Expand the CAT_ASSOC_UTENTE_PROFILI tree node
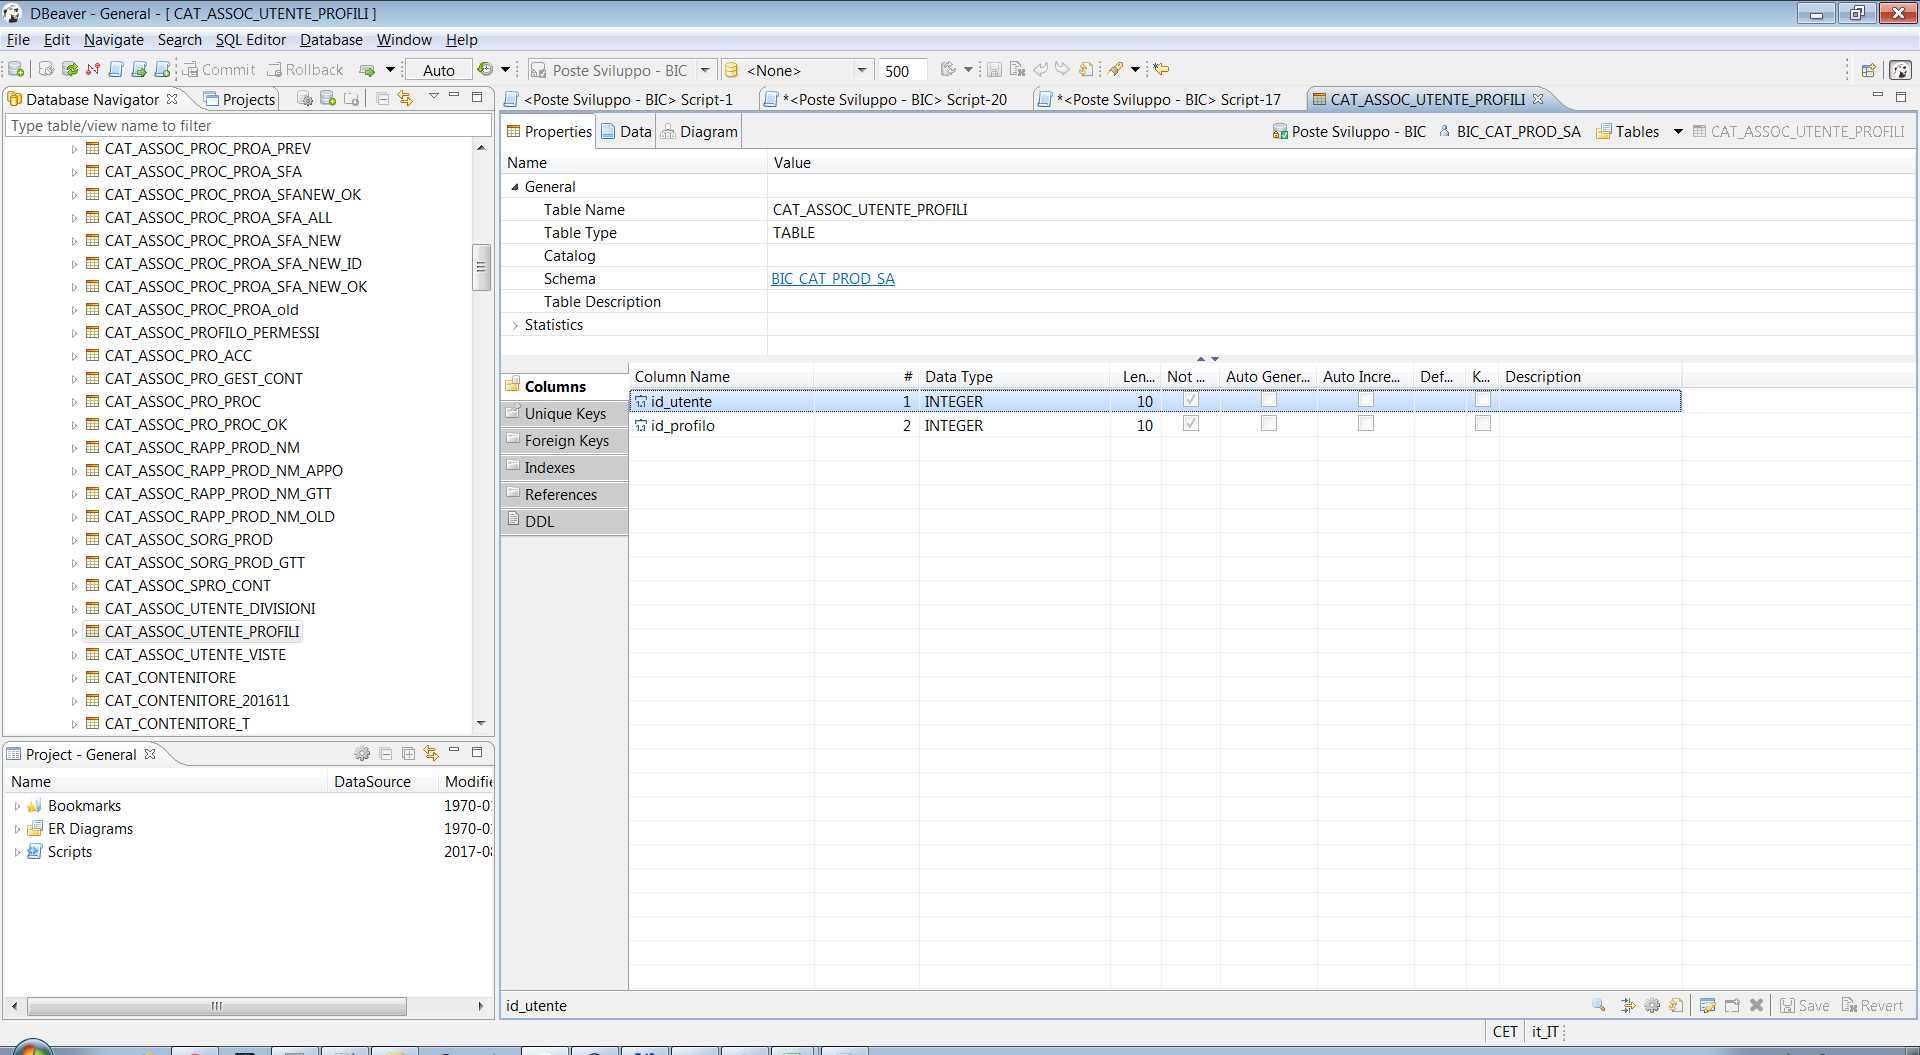The height and width of the screenshot is (1055, 1920). pyautogui.click(x=76, y=631)
